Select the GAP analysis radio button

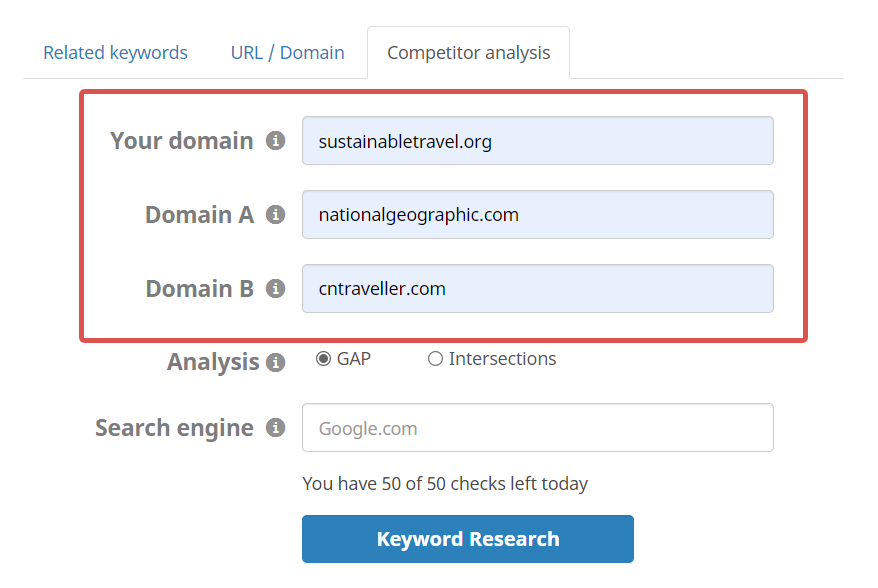[x=323, y=358]
